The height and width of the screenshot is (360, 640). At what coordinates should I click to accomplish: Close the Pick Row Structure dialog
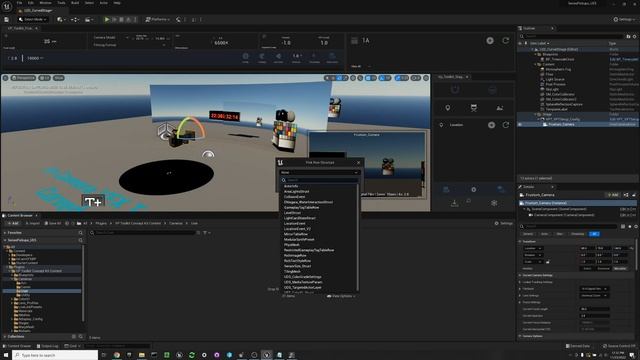[x=359, y=162]
